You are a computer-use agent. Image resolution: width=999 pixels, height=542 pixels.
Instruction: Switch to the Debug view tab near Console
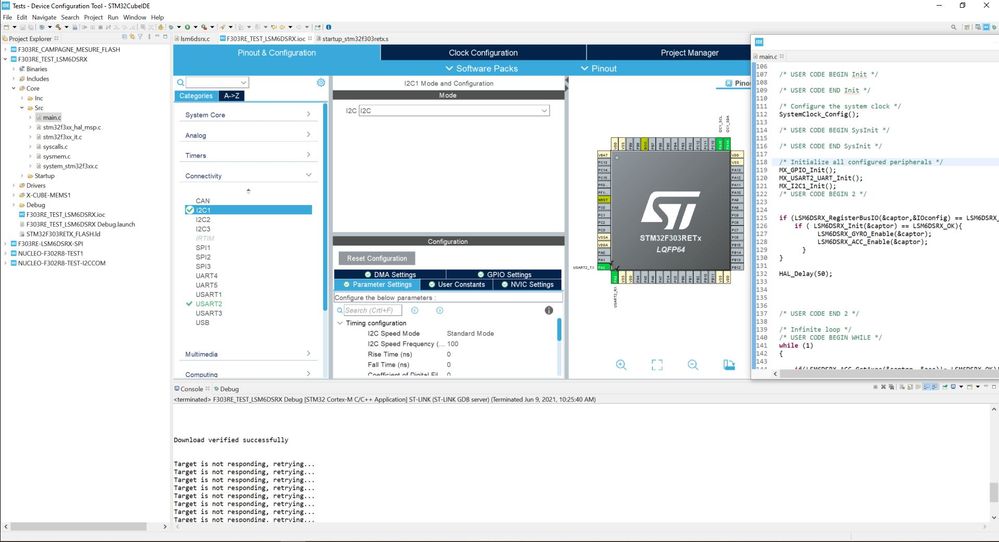point(227,389)
